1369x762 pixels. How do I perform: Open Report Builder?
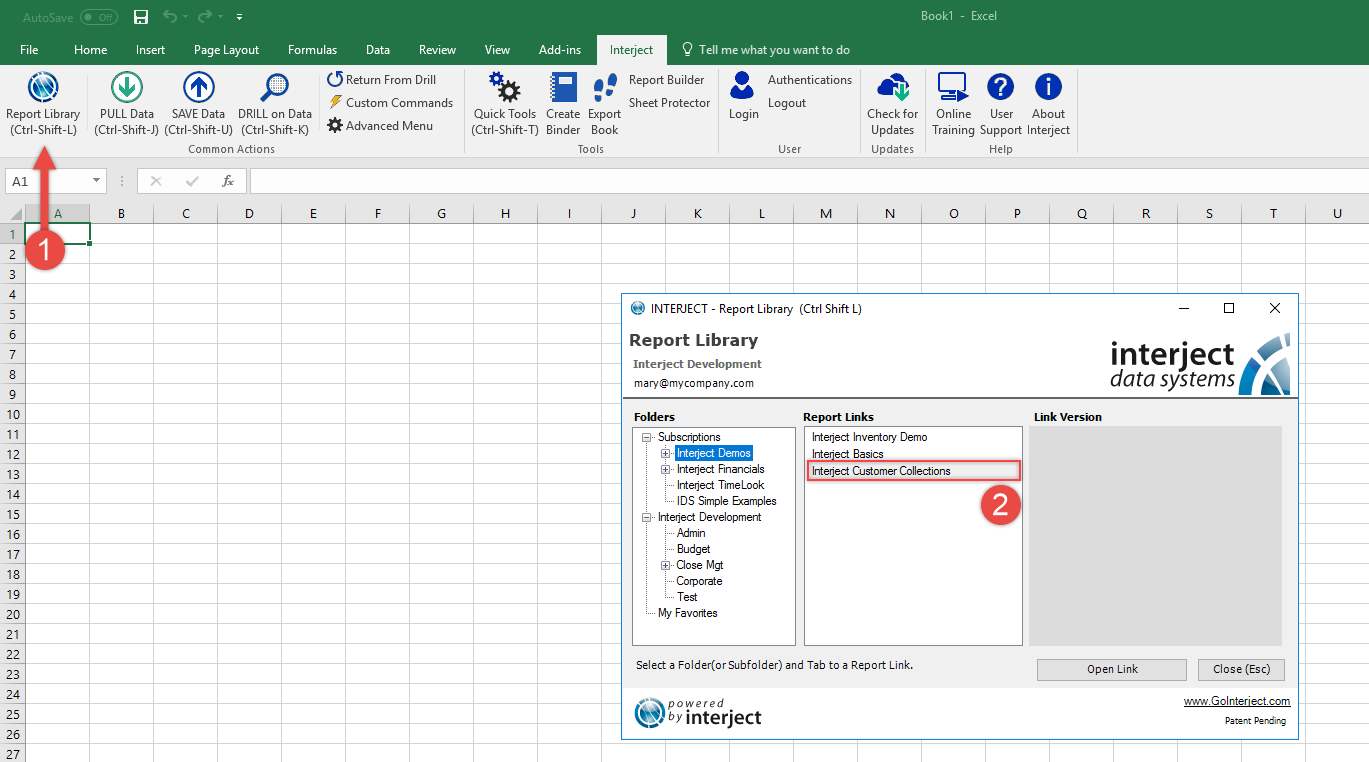click(666, 80)
